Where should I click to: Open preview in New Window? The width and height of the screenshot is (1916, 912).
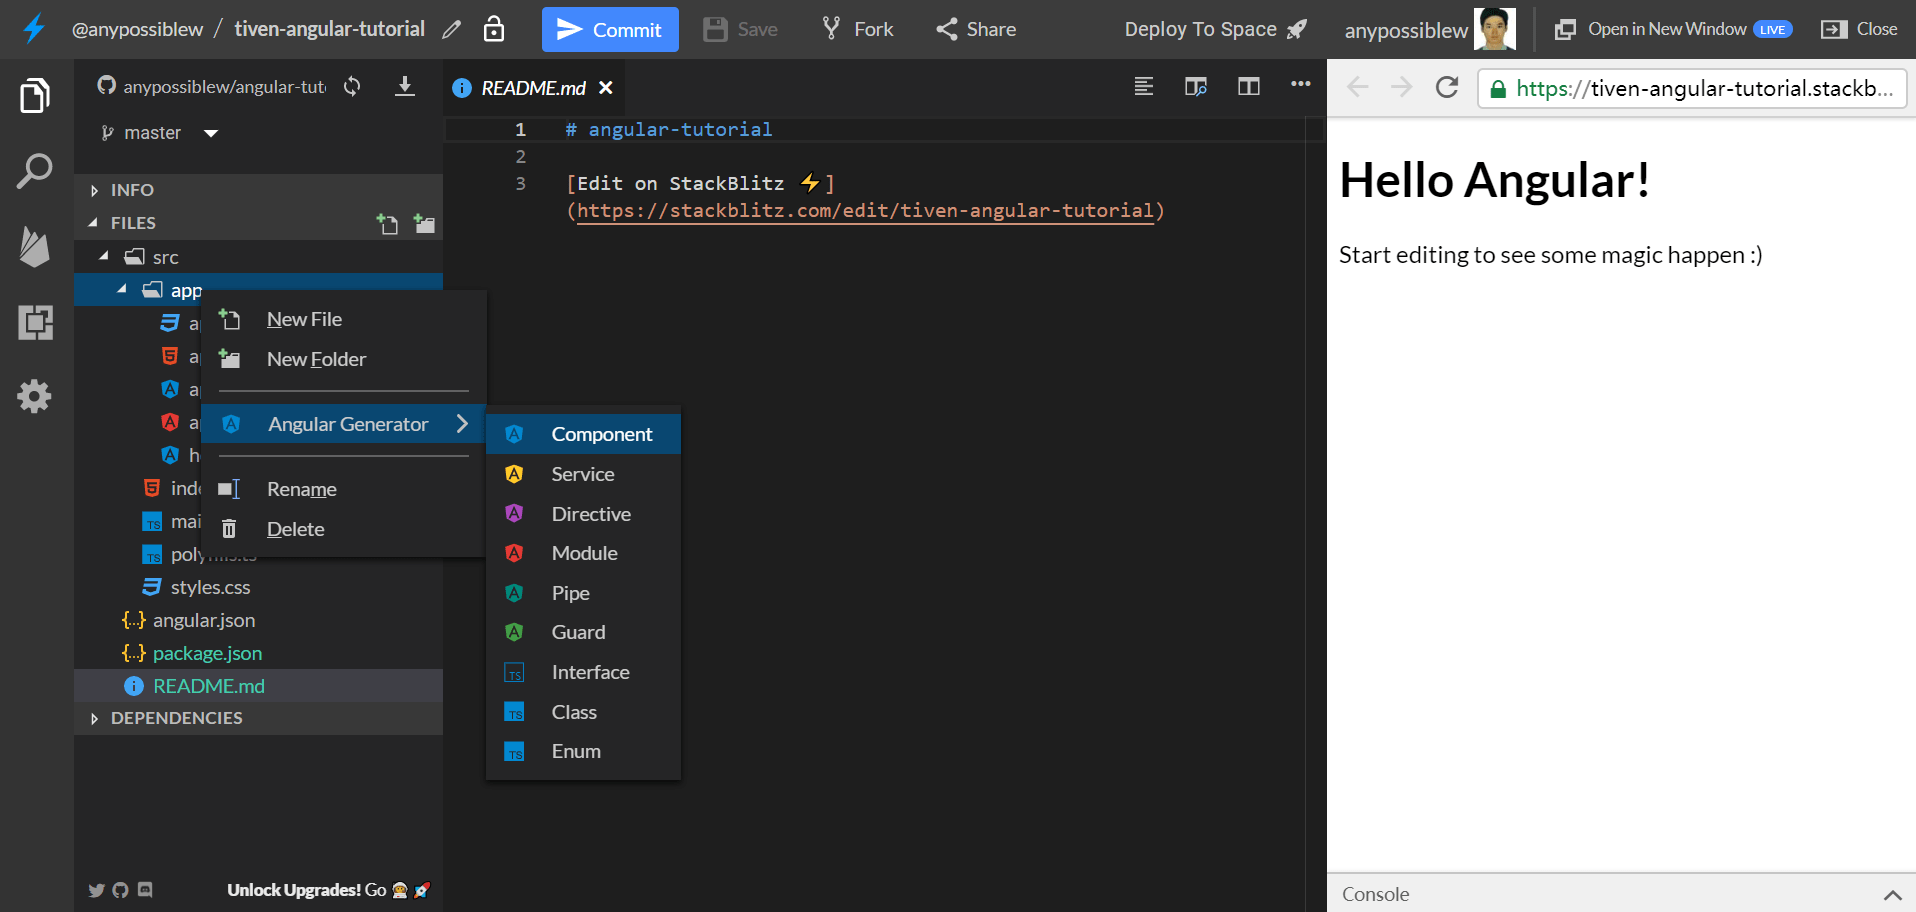pyautogui.click(x=1673, y=29)
